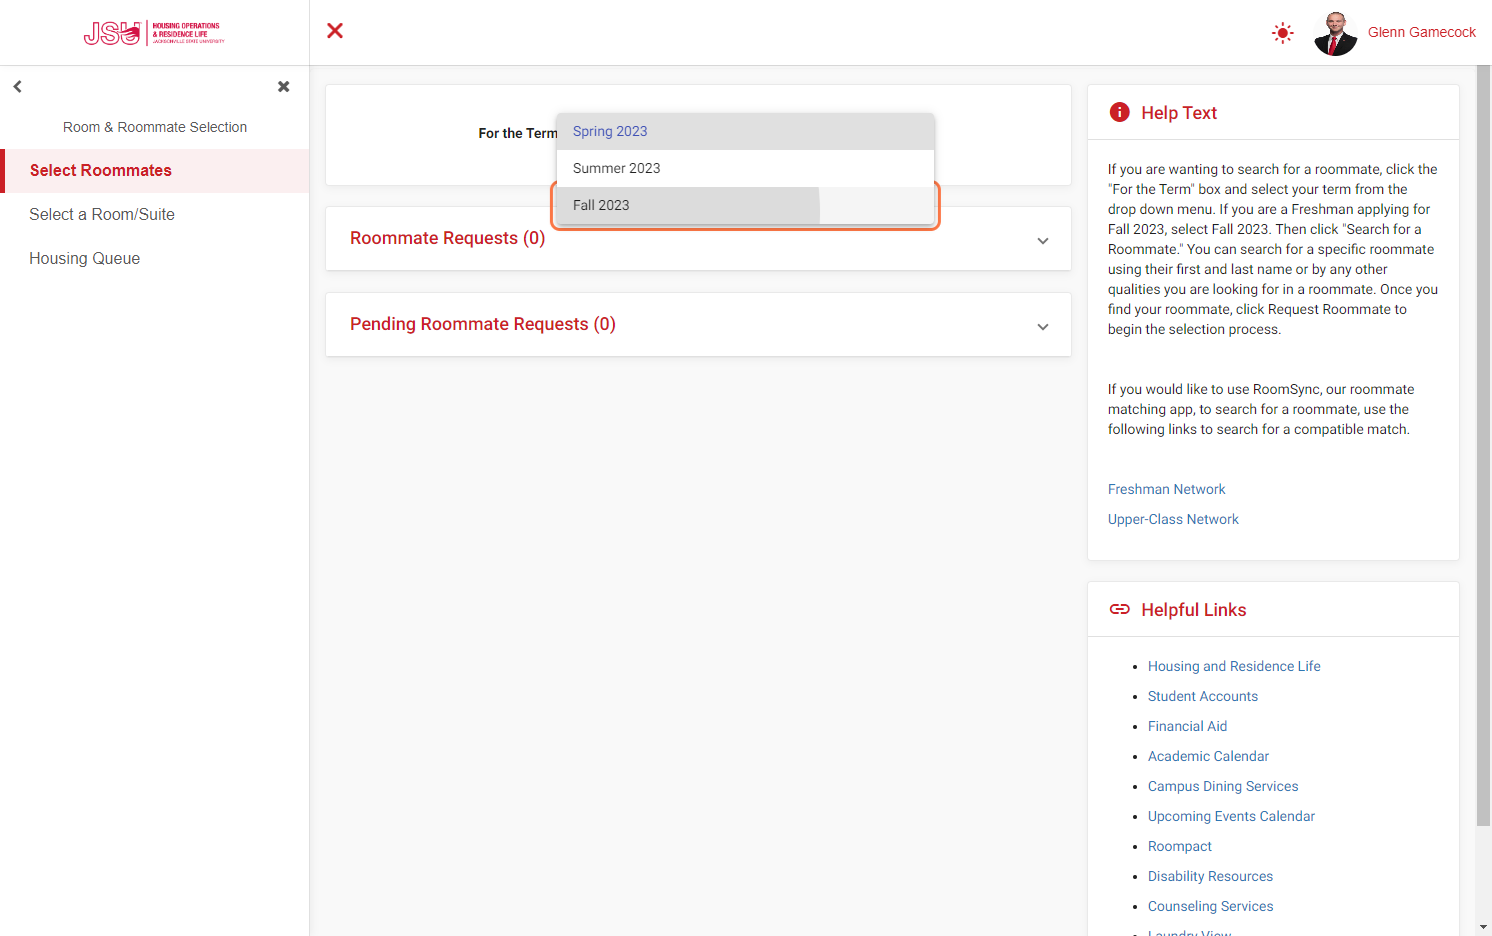Open Glenn Gamecock profile avatar

coord(1335,33)
